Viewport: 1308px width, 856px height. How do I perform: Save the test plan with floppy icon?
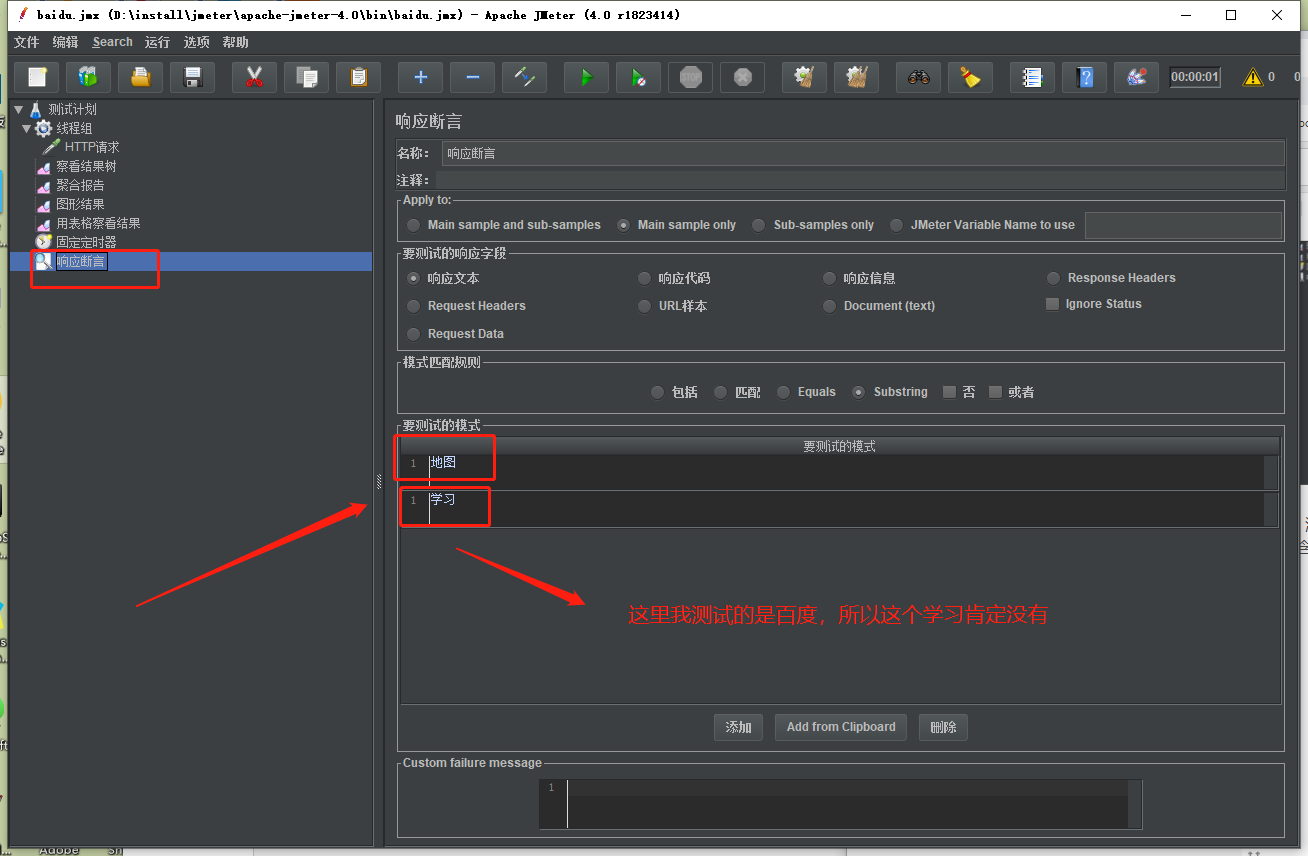coord(193,77)
